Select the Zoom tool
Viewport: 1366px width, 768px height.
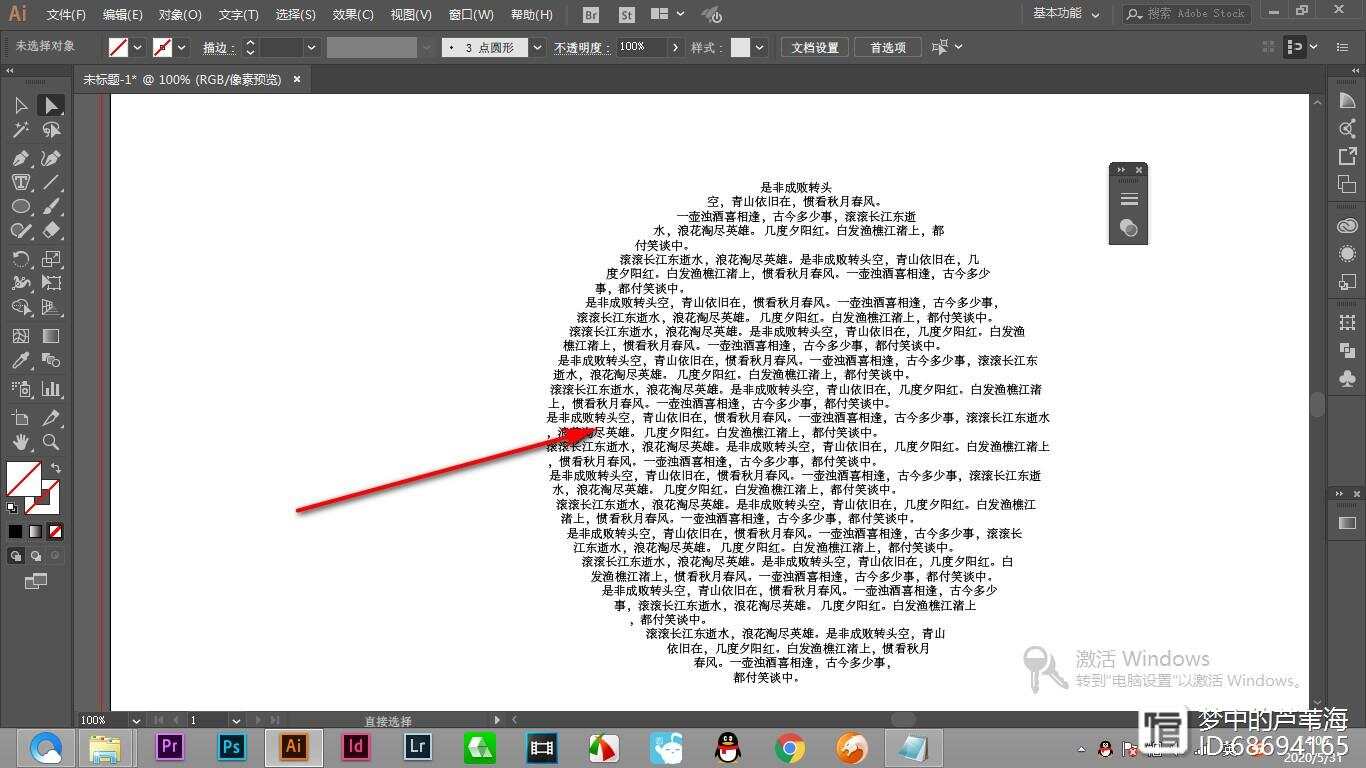51,442
